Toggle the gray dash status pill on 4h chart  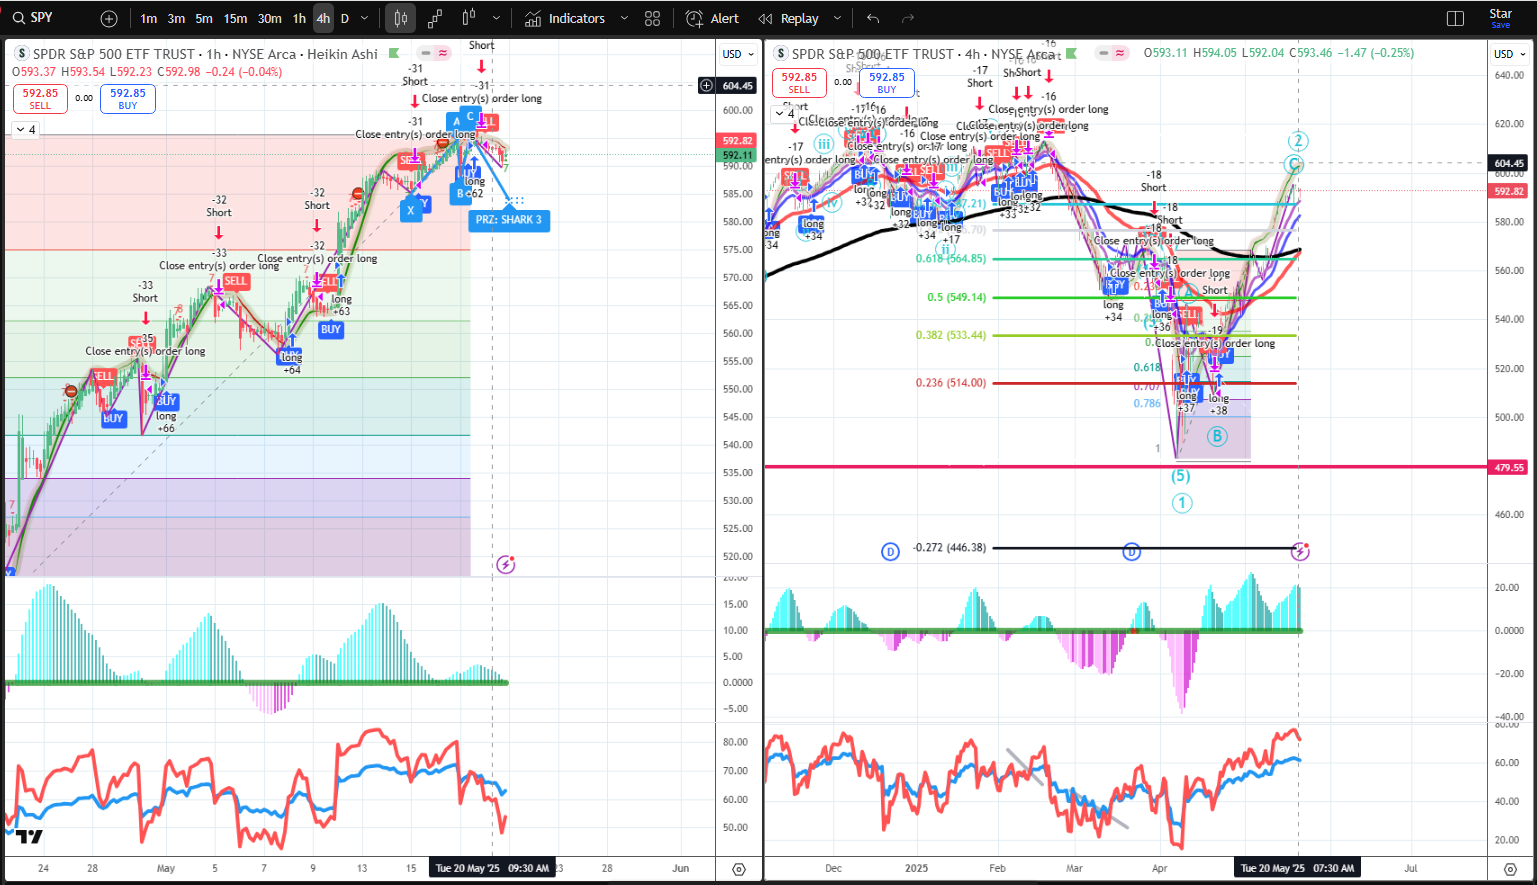point(1103,53)
